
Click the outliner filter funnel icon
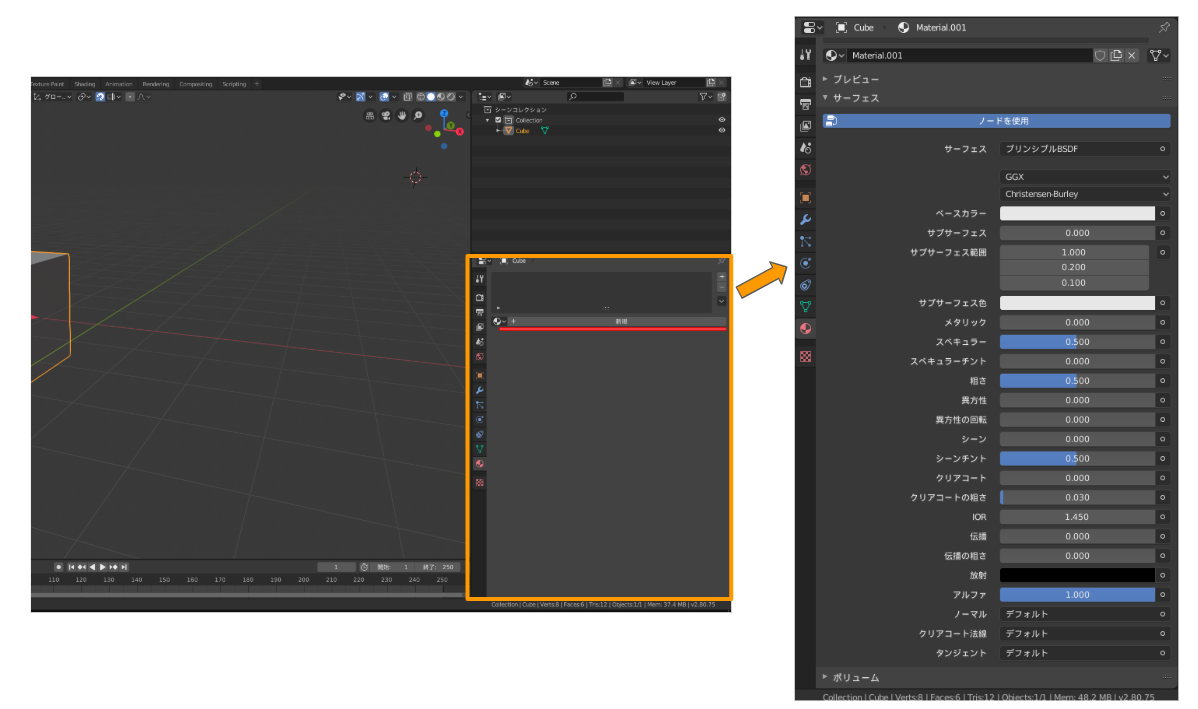click(x=704, y=96)
